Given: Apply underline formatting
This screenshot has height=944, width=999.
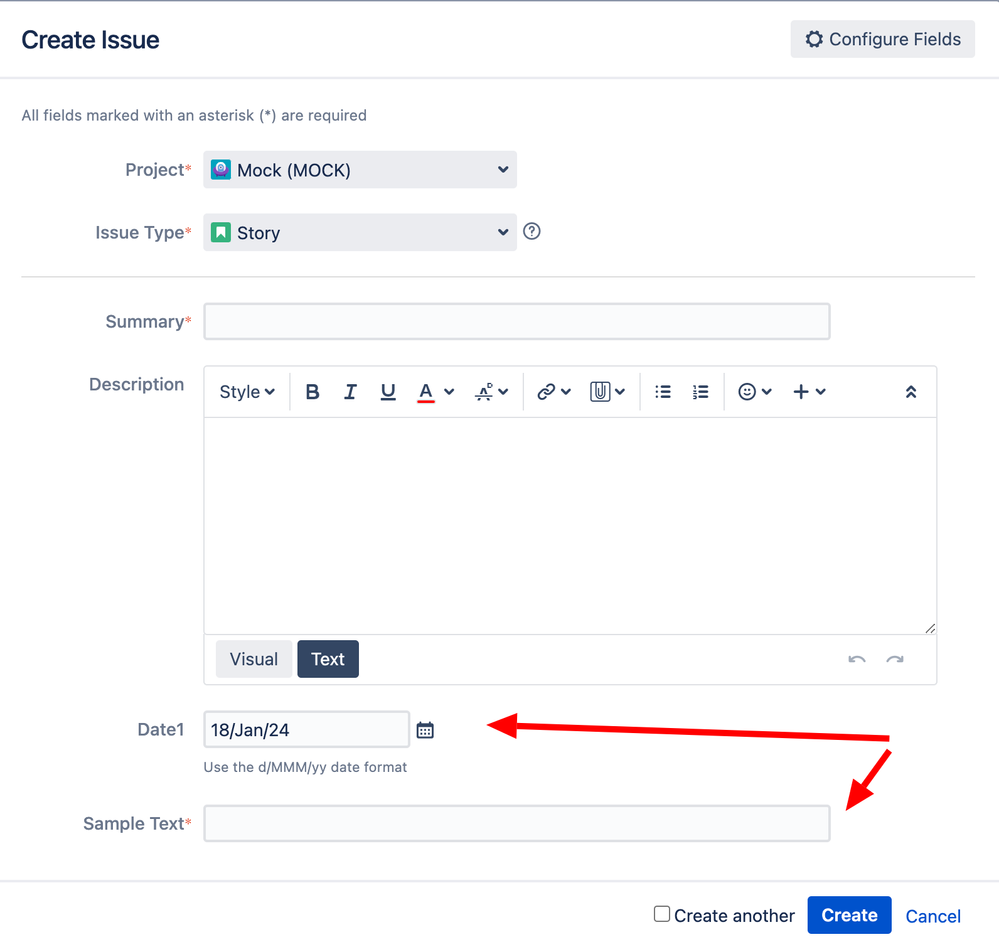Looking at the screenshot, I should pos(387,392).
